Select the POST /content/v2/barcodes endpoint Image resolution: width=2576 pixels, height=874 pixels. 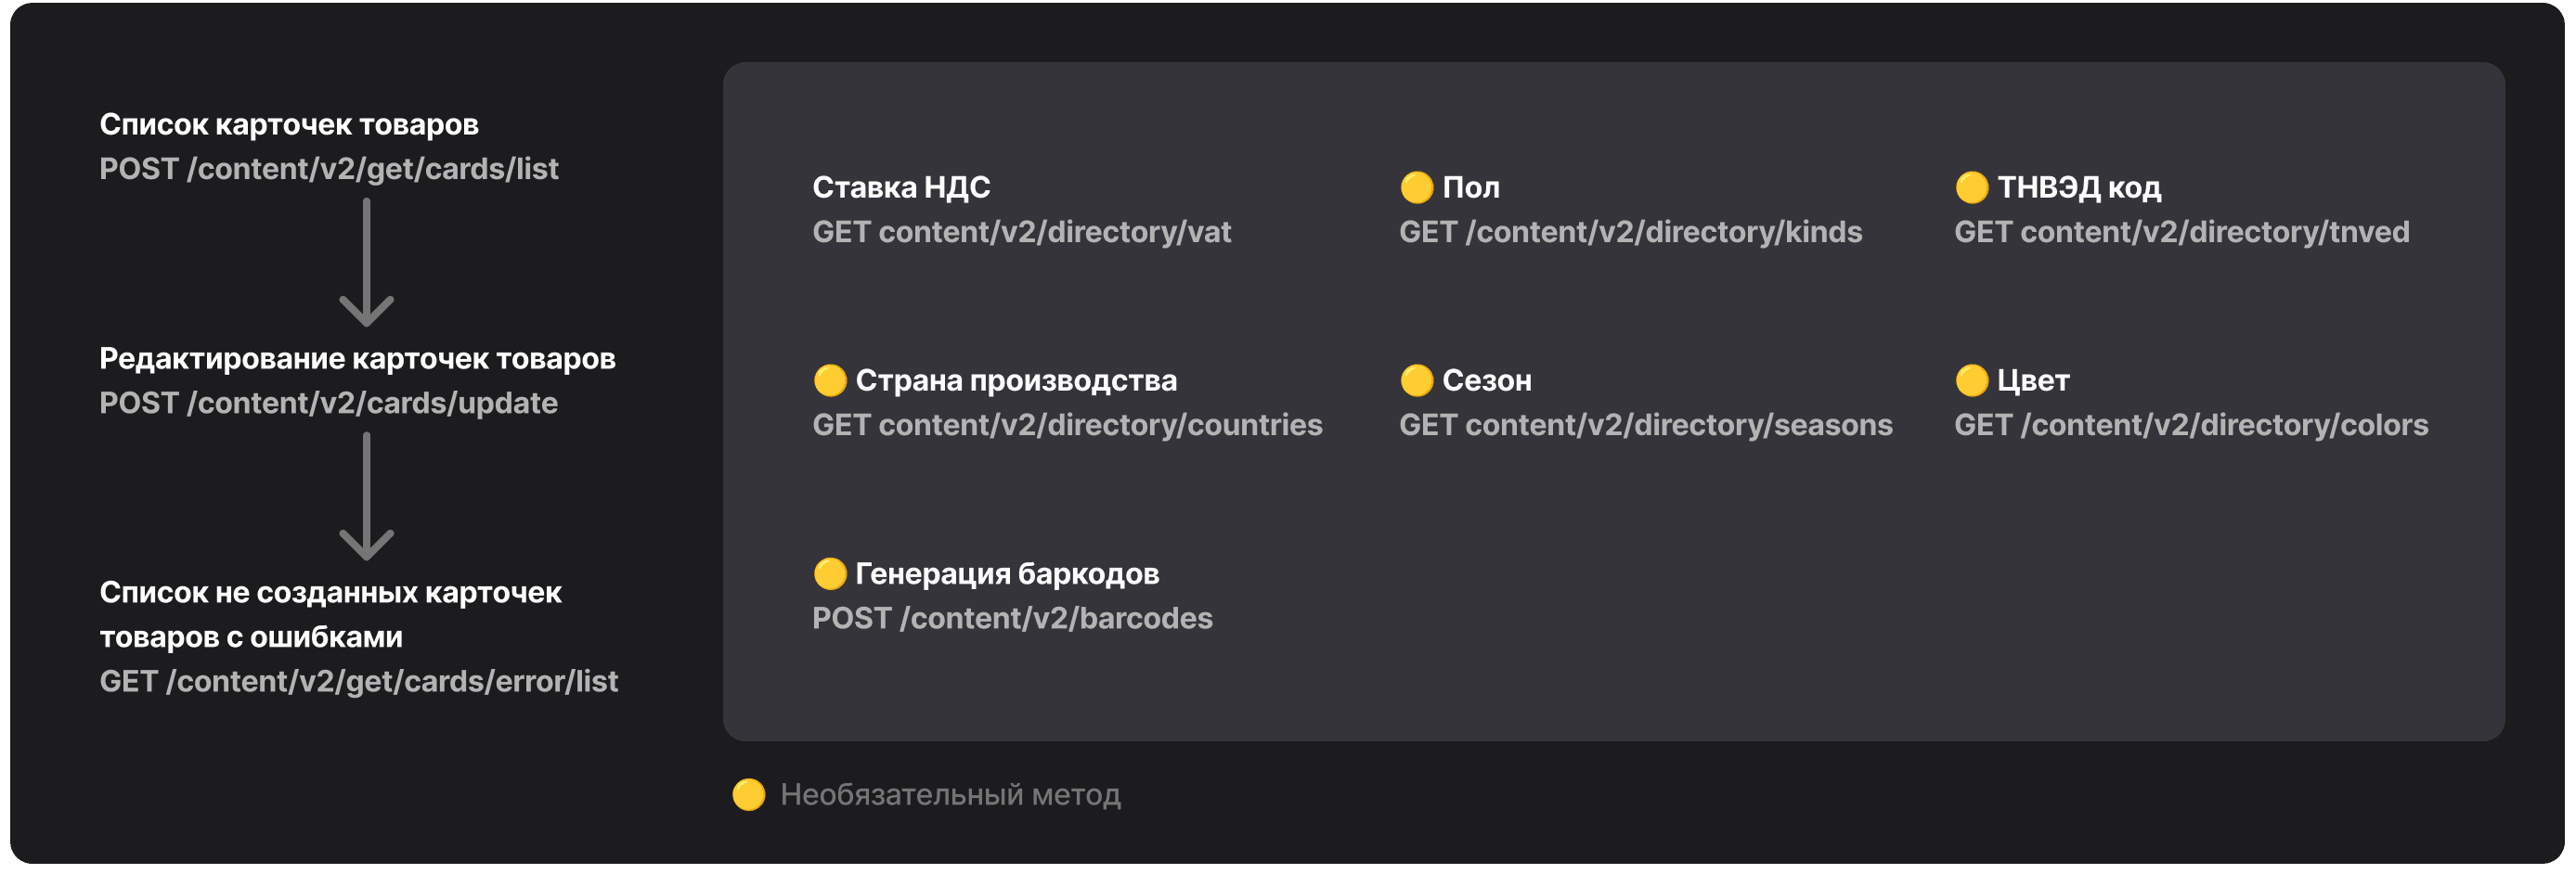click(1012, 619)
